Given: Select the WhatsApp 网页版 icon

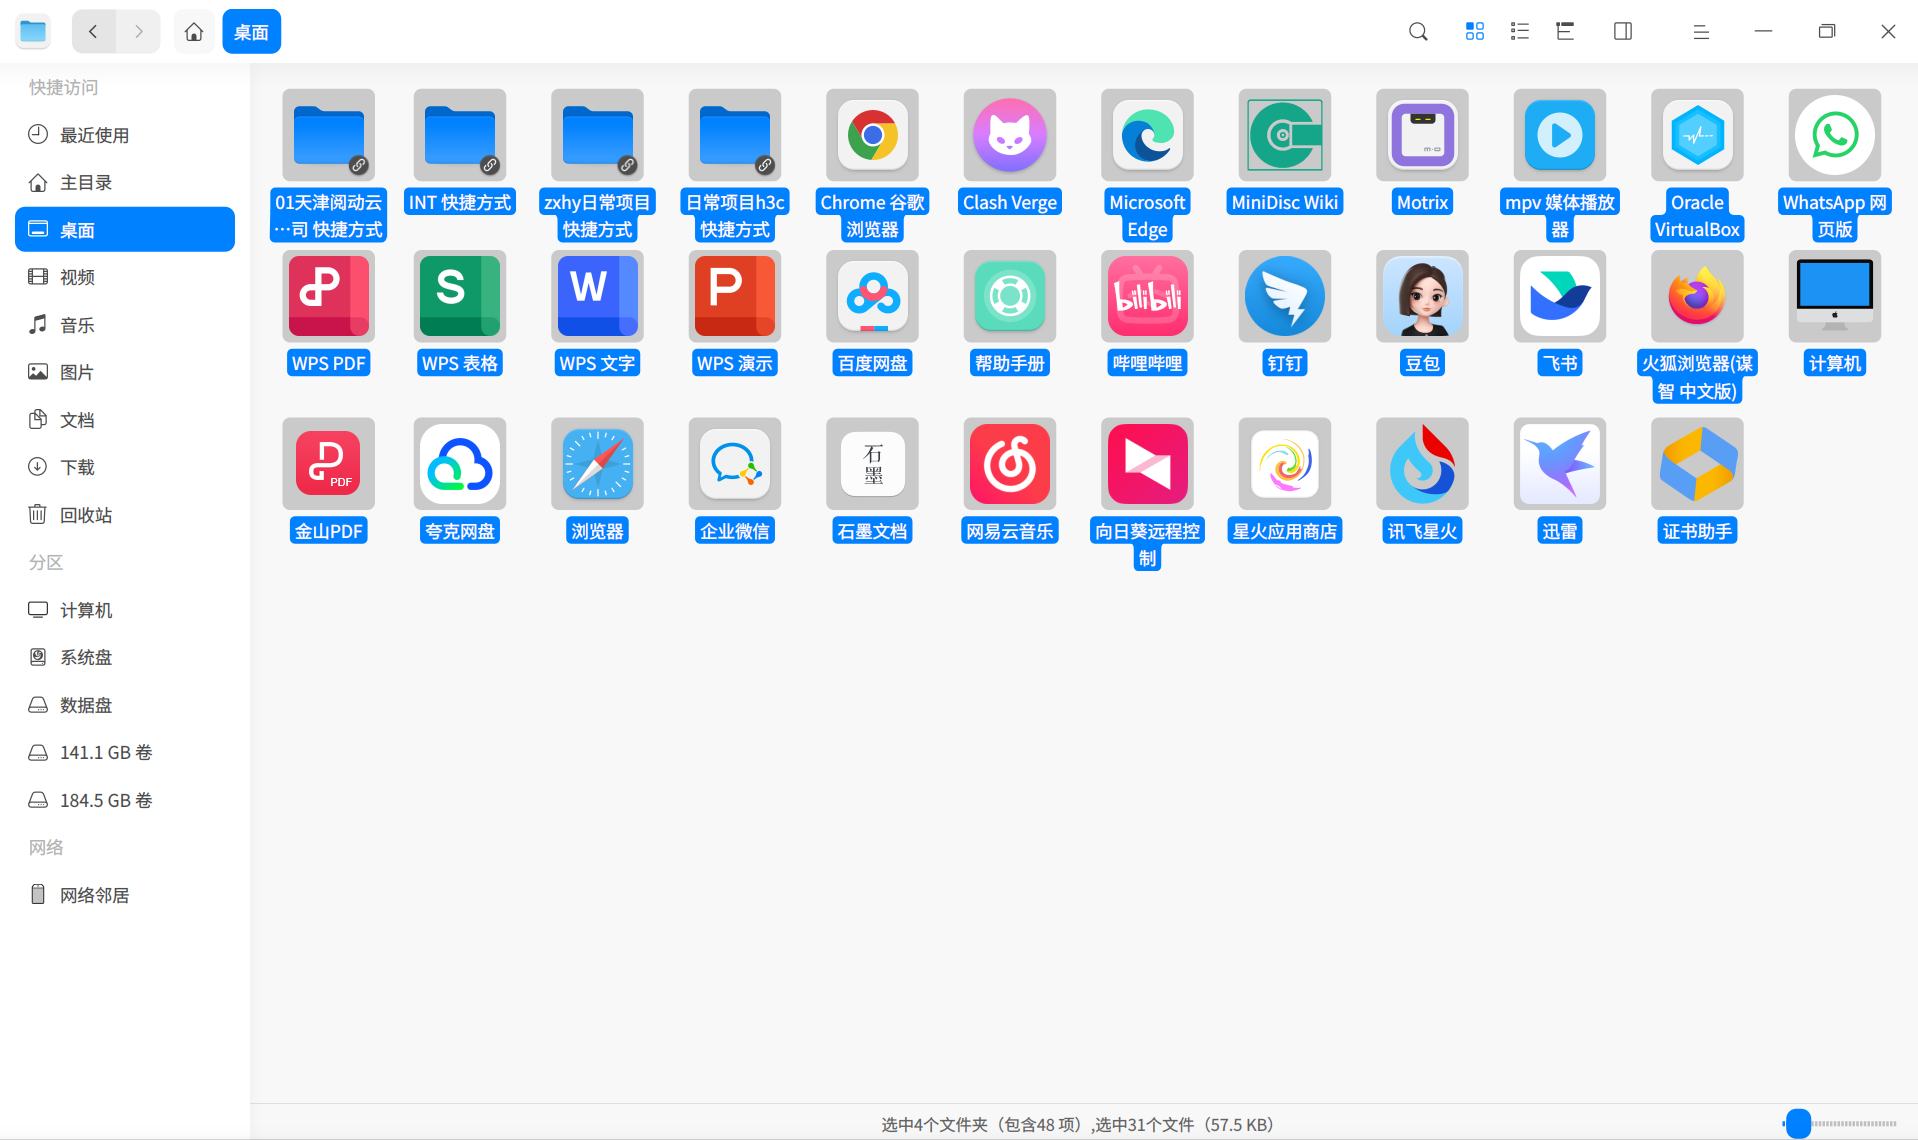Looking at the screenshot, I should click(1835, 135).
